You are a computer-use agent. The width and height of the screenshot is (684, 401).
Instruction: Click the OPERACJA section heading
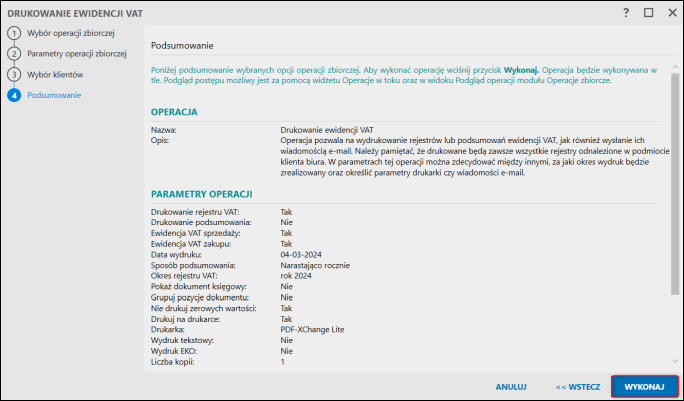click(x=174, y=112)
